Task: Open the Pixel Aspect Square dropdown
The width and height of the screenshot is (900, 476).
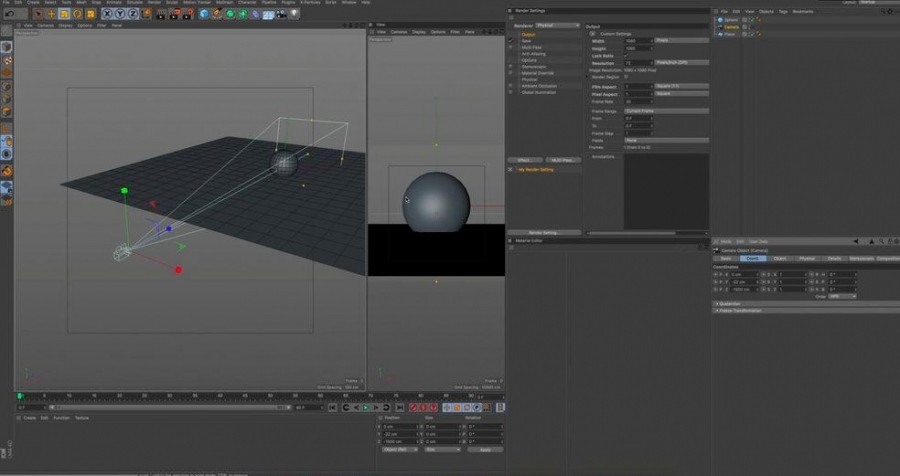Action: pyautogui.click(x=681, y=94)
